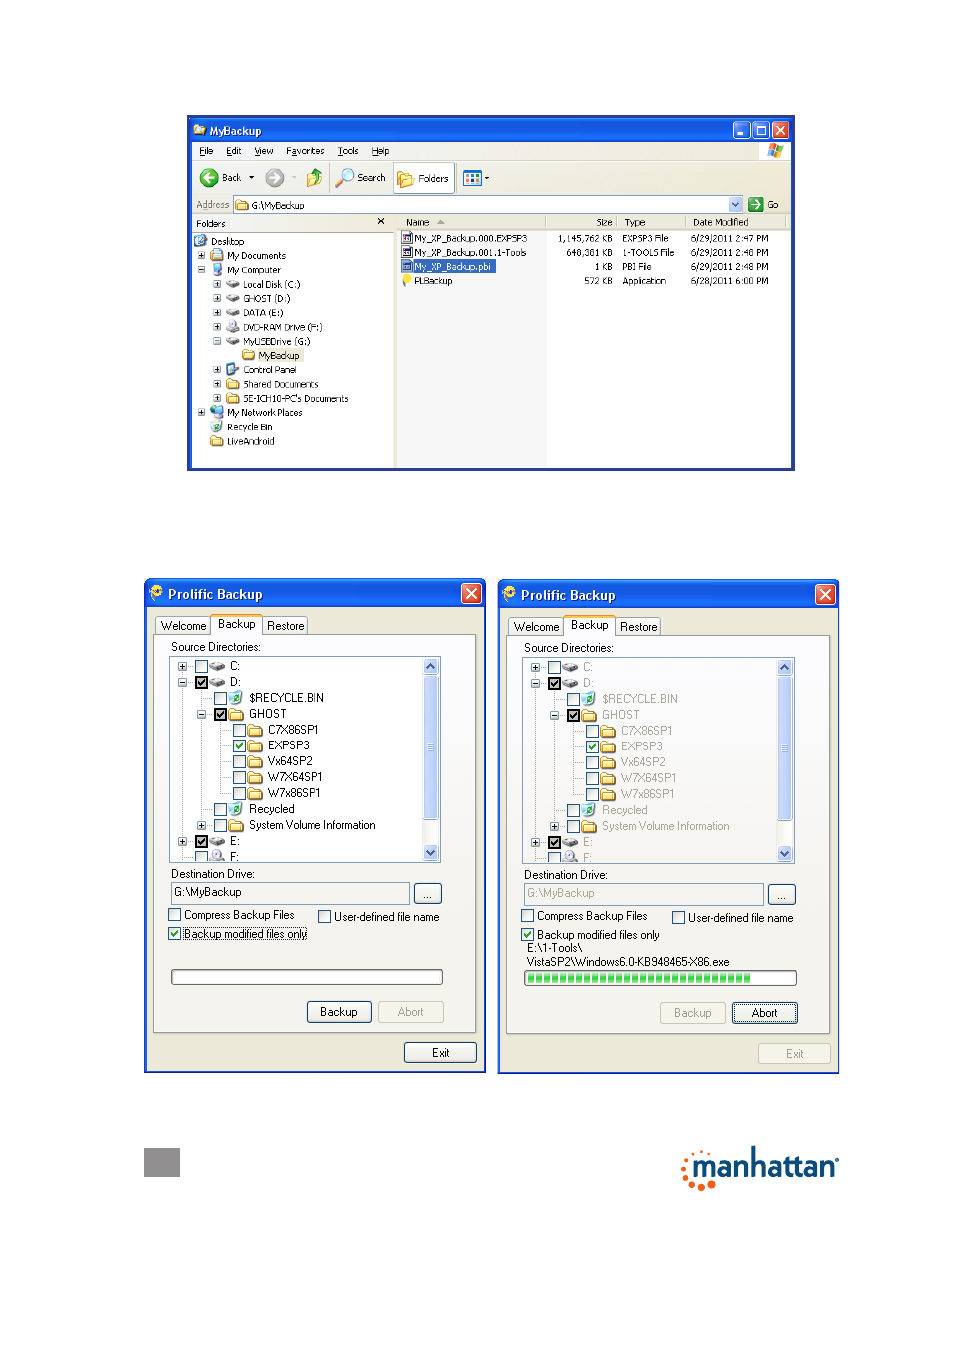Browse destination drive in left Prolific Backup
954x1350 pixels.
click(x=427, y=893)
